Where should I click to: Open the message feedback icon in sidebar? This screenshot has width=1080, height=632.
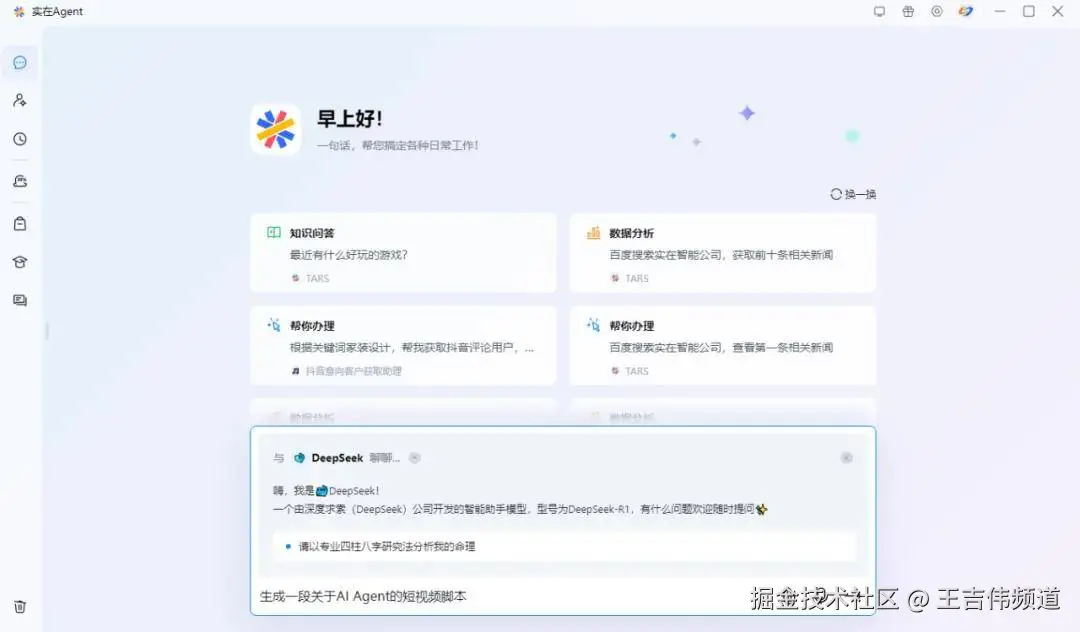pyautogui.click(x=20, y=300)
